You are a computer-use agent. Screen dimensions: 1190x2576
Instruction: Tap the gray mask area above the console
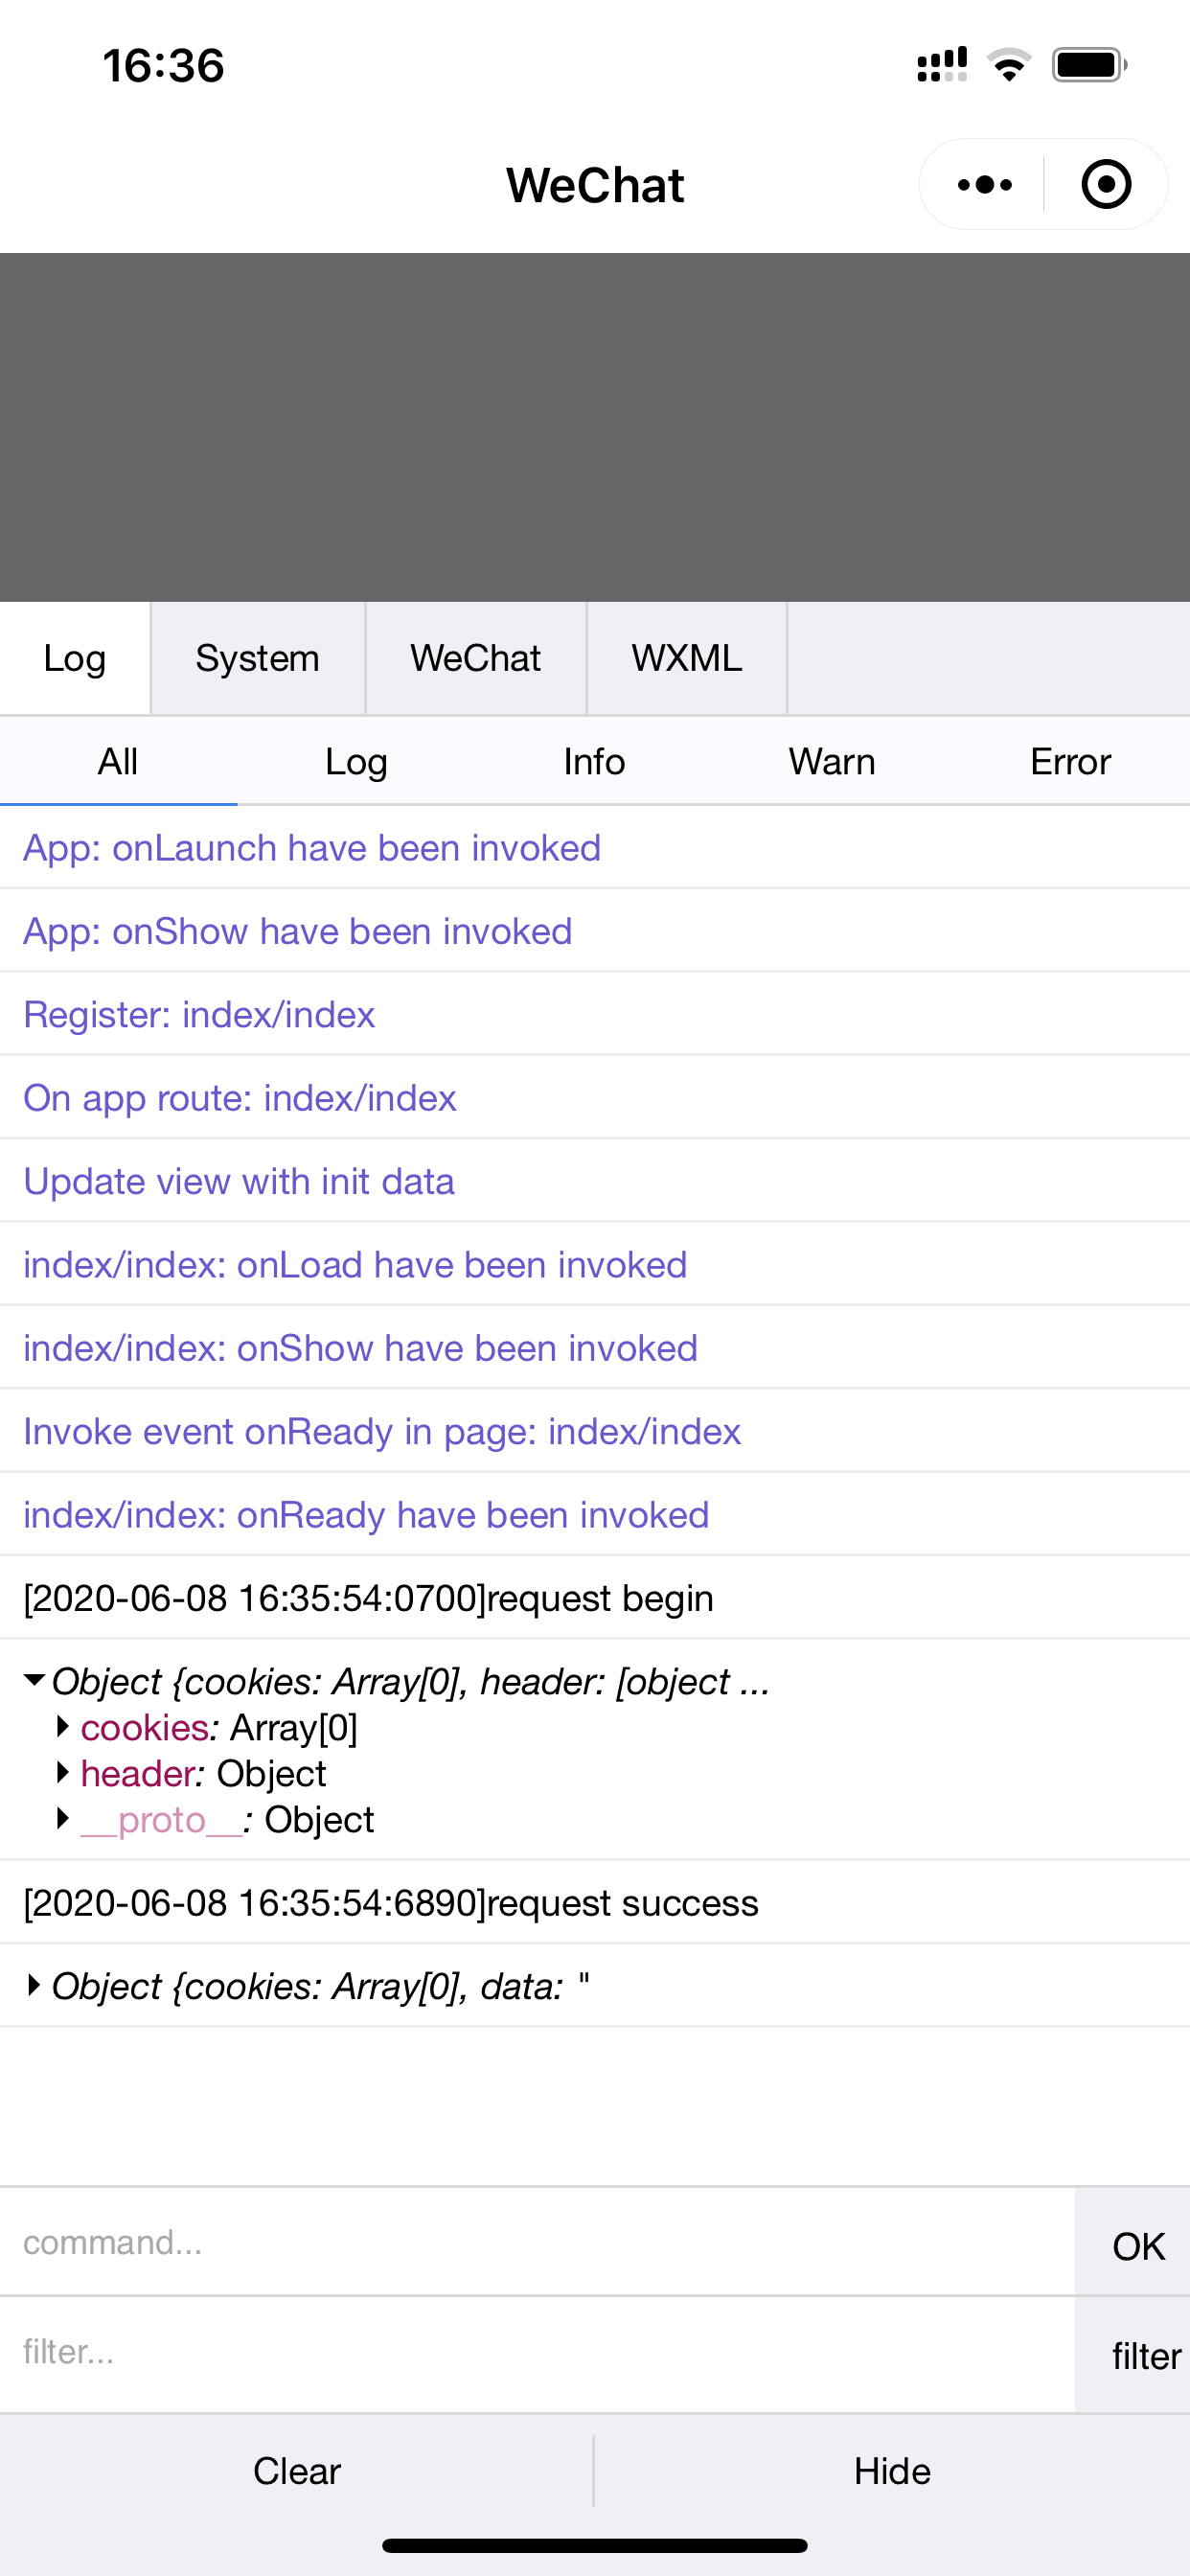tap(595, 427)
